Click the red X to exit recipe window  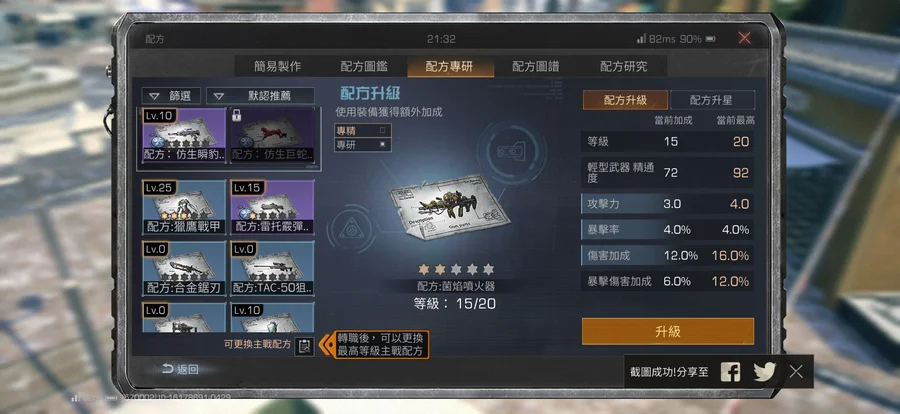point(744,38)
